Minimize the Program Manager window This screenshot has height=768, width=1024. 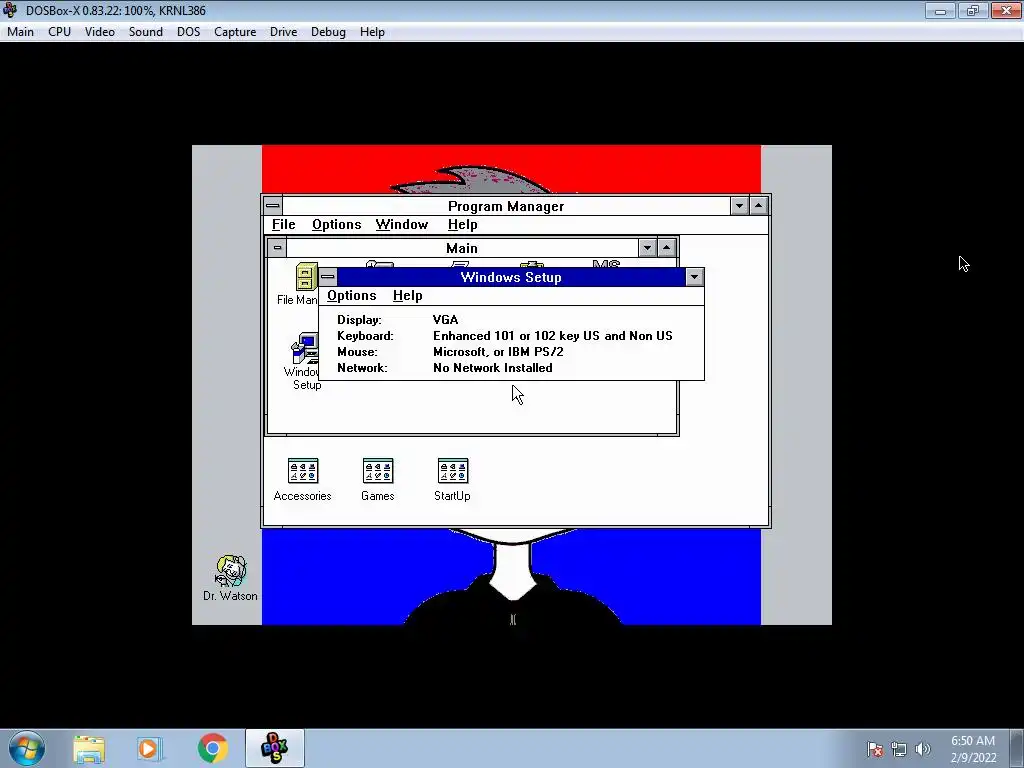pos(739,206)
